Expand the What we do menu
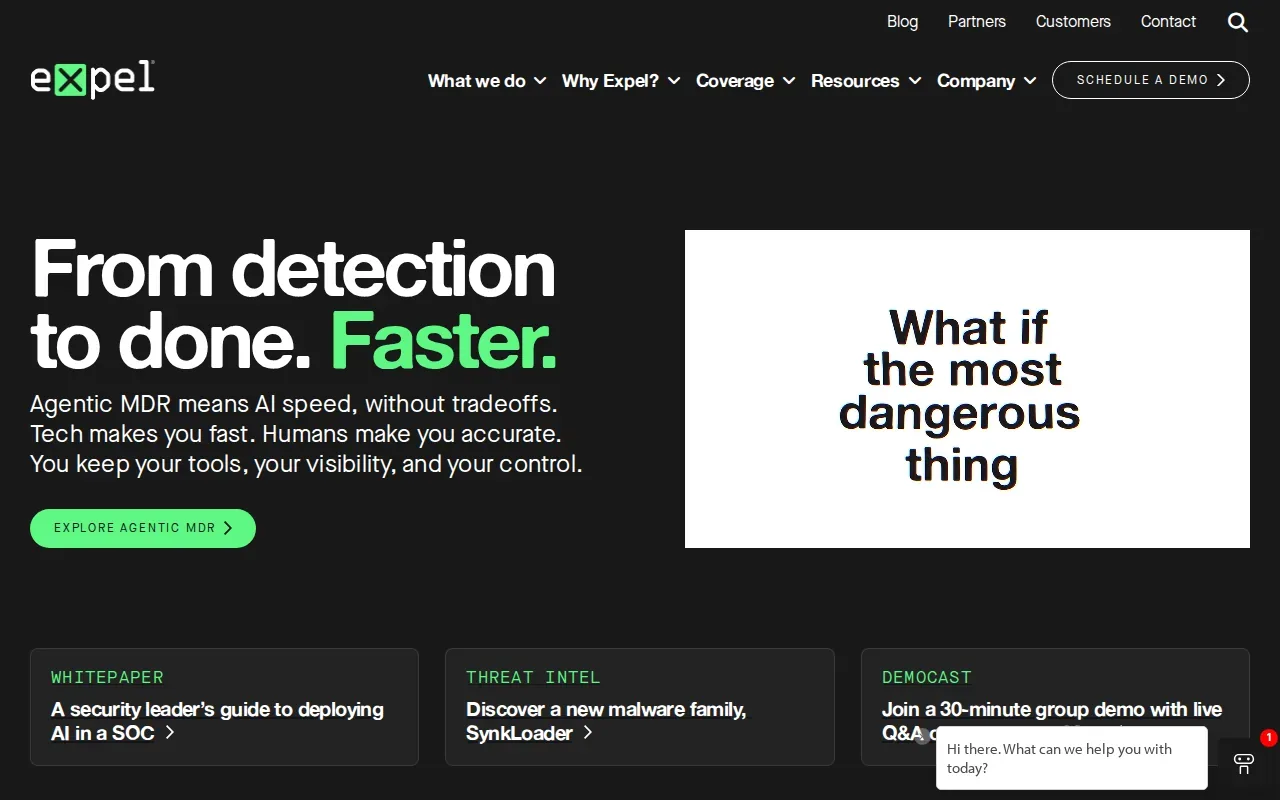 pyautogui.click(x=487, y=81)
